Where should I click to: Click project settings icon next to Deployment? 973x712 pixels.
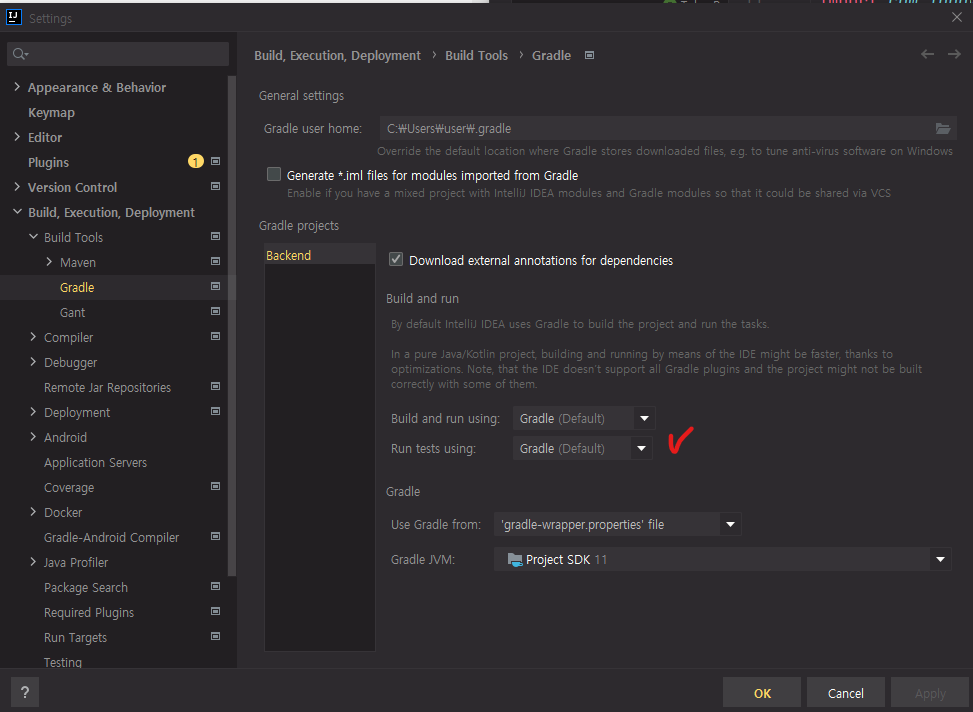215,411
